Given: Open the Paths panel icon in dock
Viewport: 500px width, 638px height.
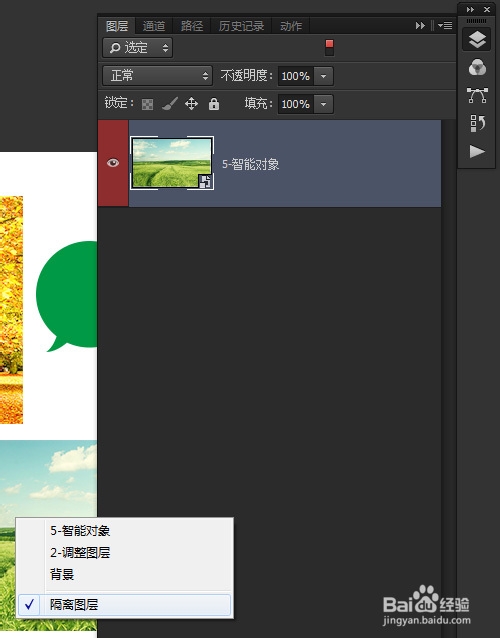Looking at the screenshot, I should coord(477,96).
